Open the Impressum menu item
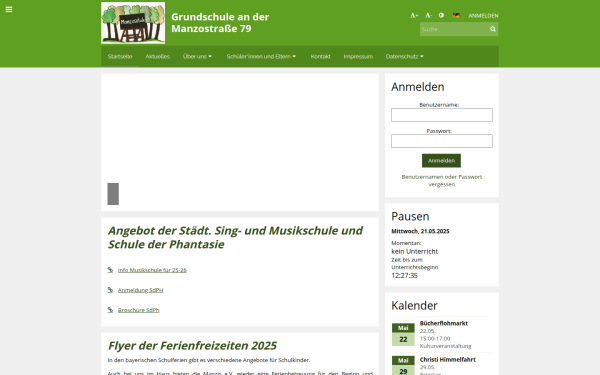 tap(358, 56)
